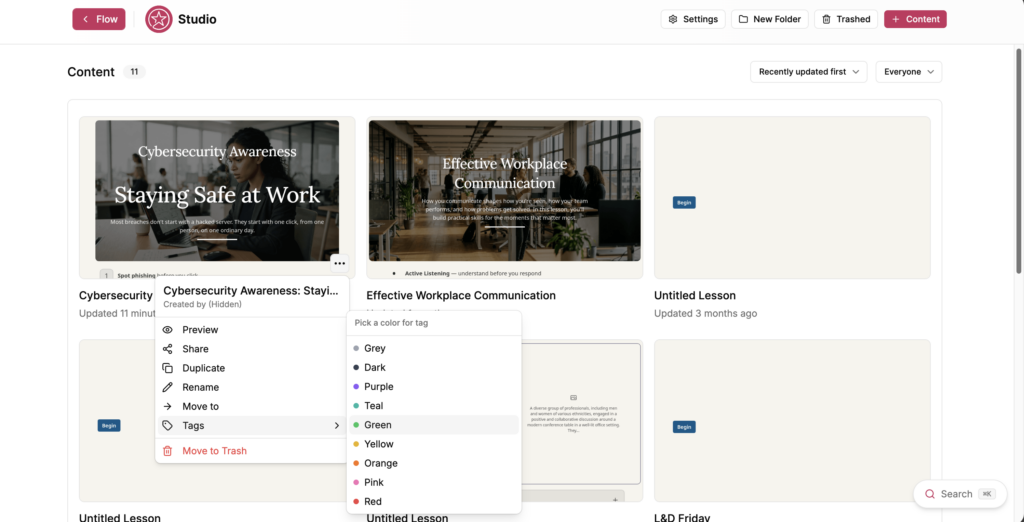The image size is (1024, 522).
Task: Click the content count badge 11
Action: tap(134, 72)
